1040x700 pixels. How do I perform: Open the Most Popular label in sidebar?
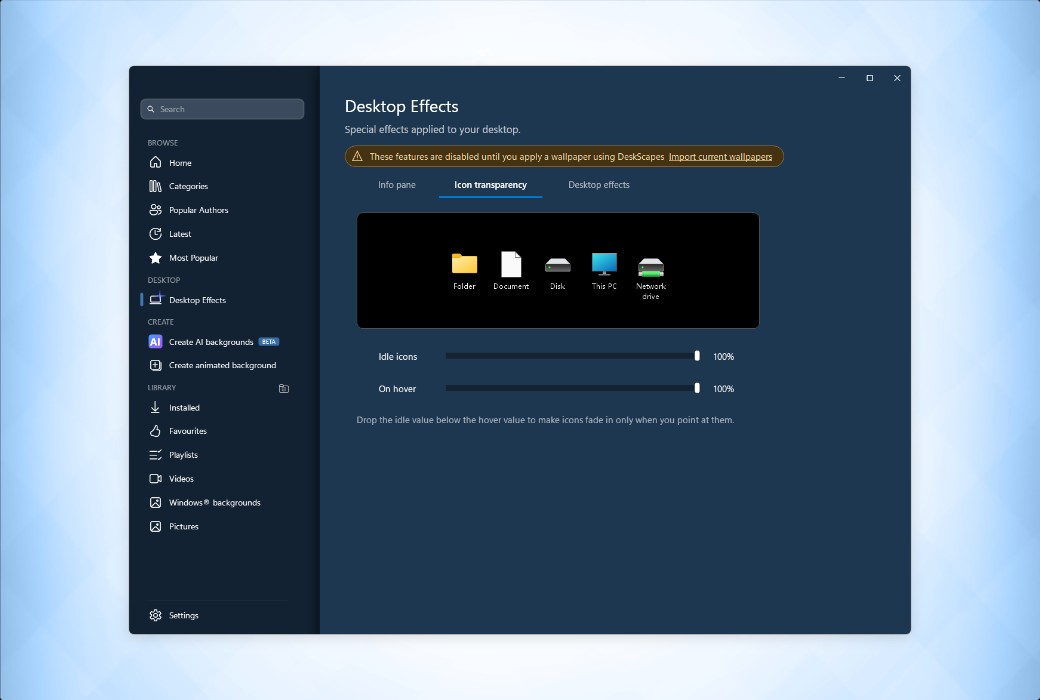193,258
